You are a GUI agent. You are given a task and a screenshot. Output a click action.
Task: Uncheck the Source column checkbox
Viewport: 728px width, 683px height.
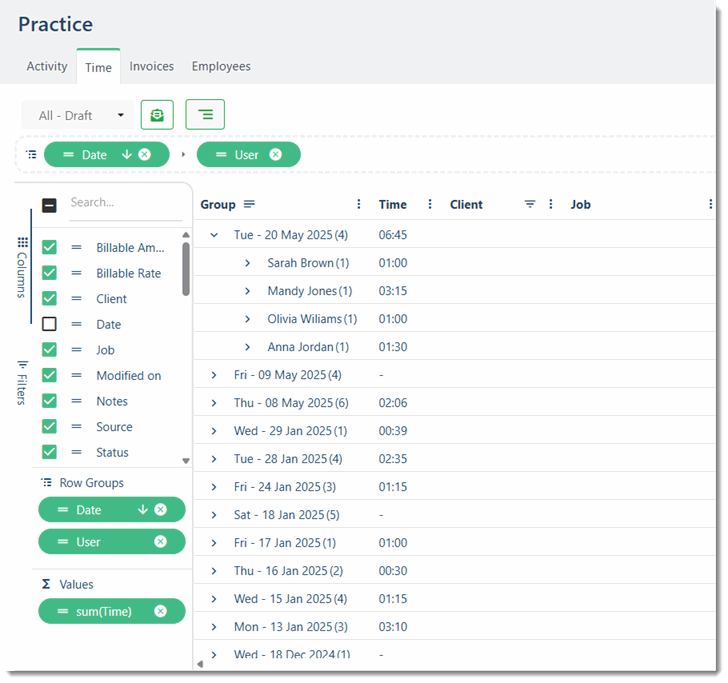[49, 426]
